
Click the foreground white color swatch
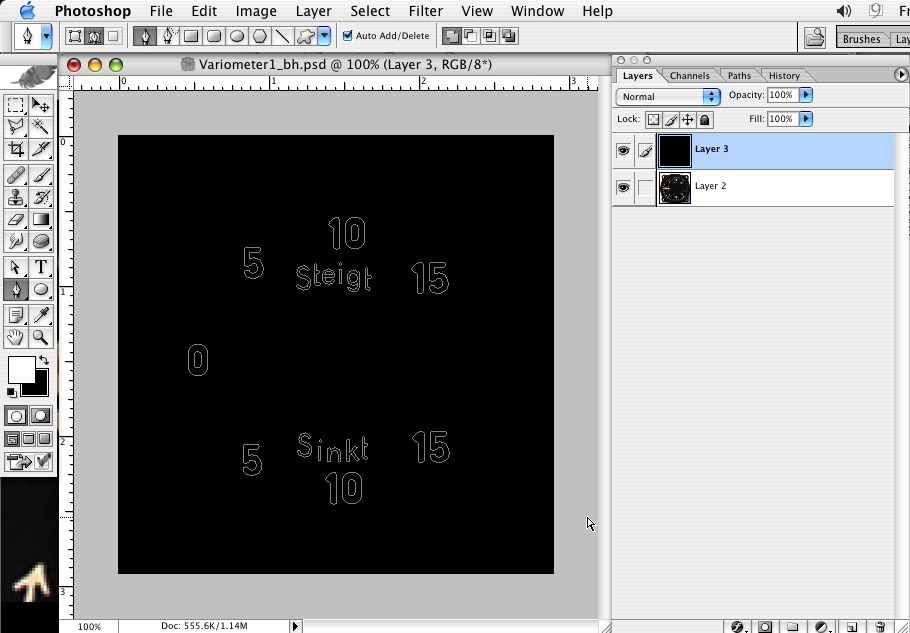click(x=20, y=370)
